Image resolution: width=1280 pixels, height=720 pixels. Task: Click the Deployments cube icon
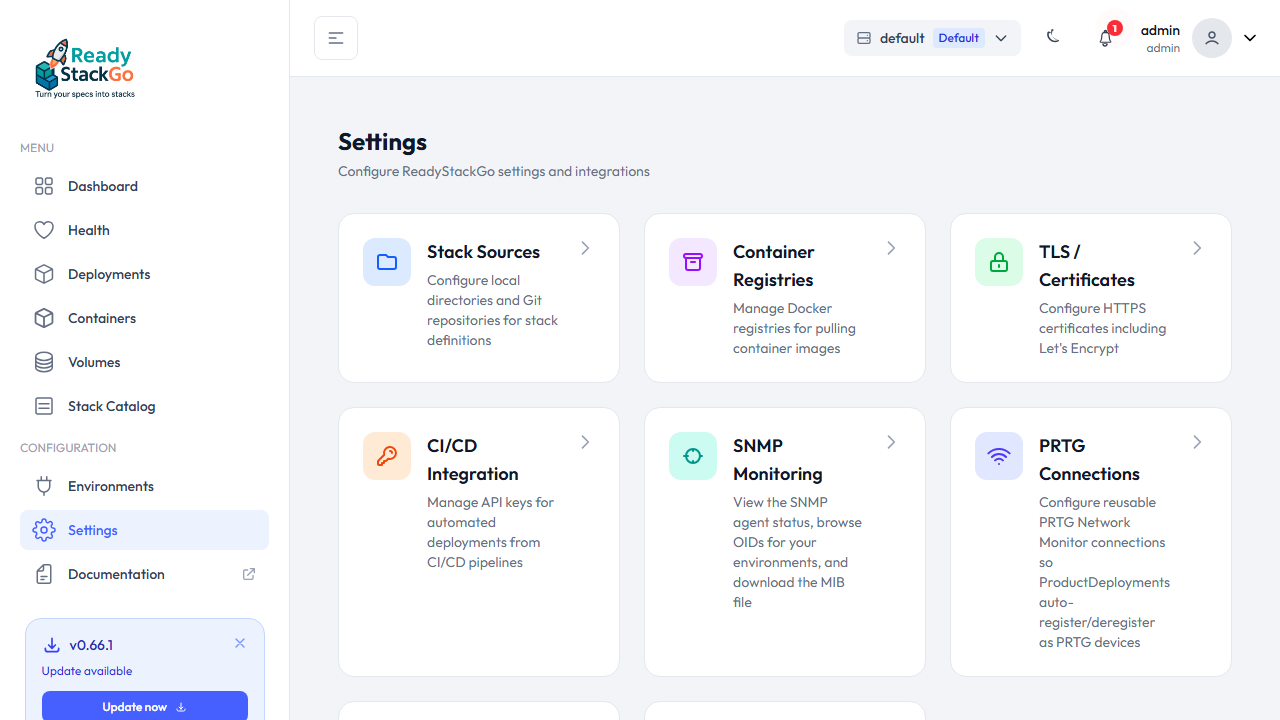point(44,274)
